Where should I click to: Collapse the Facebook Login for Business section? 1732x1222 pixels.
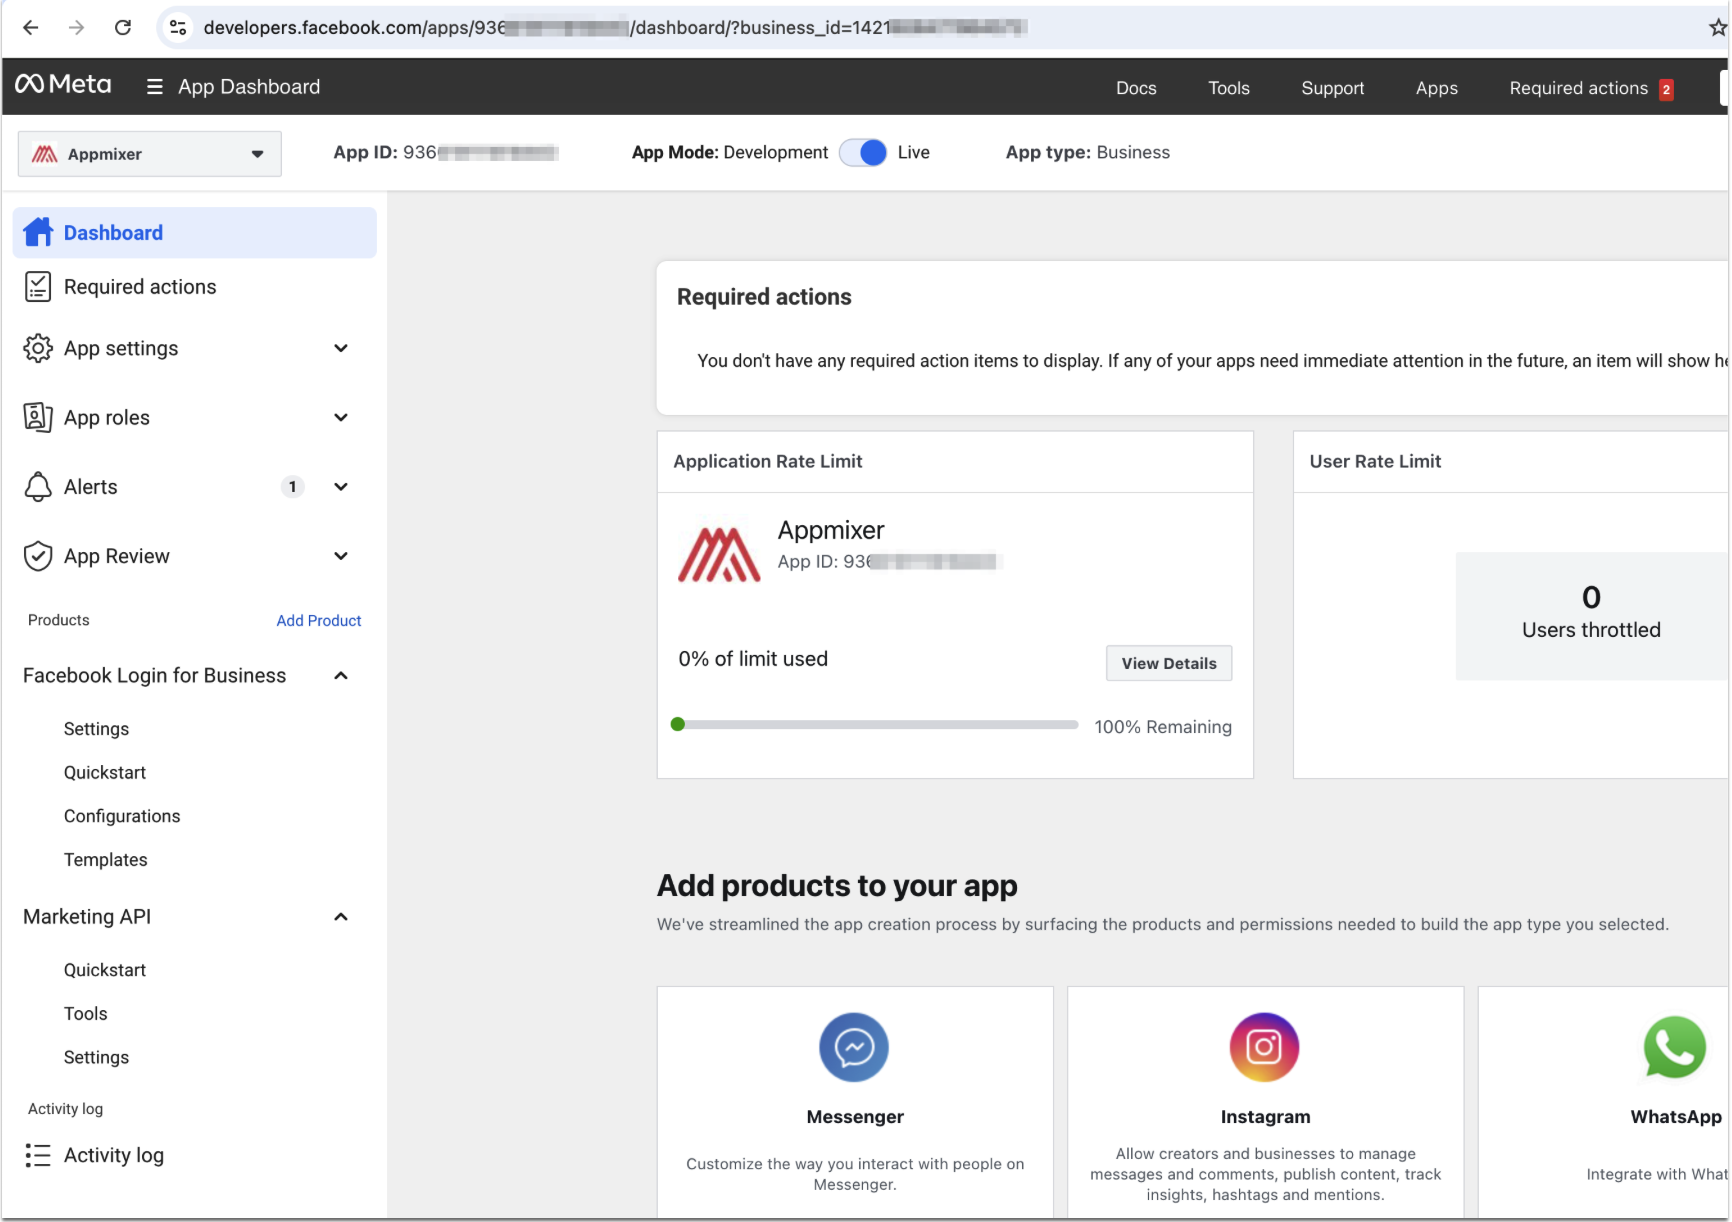pyautogui.click(x=340, y=676)
